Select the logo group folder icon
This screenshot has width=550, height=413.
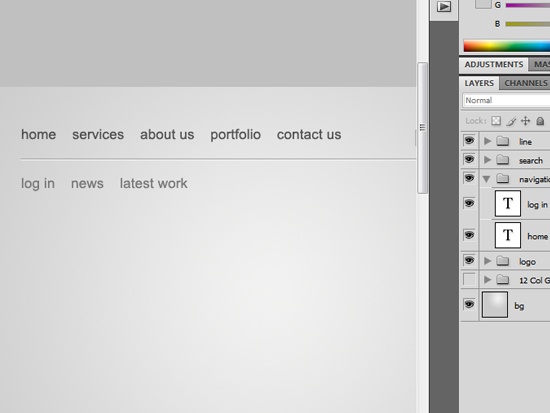503,261
